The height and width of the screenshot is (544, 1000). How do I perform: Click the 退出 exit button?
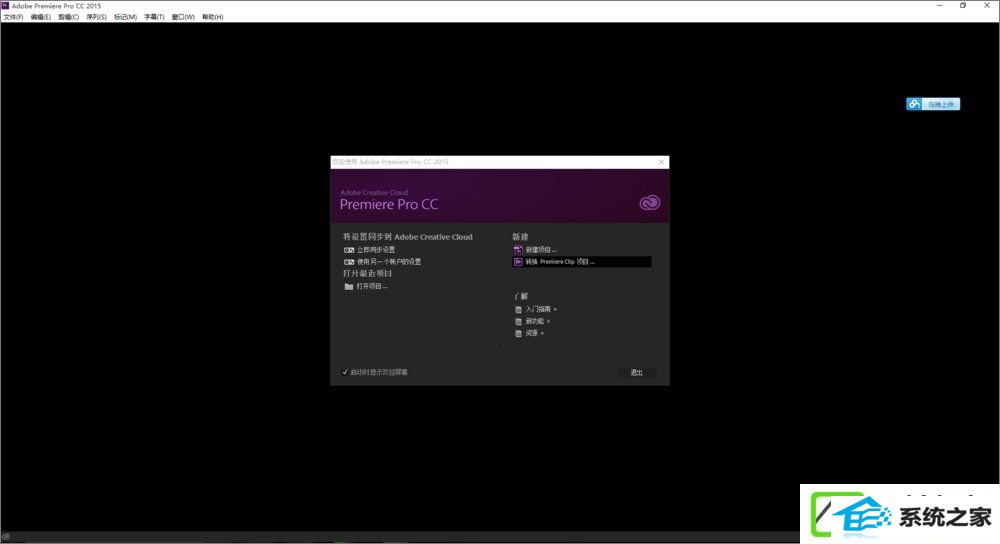636,372
